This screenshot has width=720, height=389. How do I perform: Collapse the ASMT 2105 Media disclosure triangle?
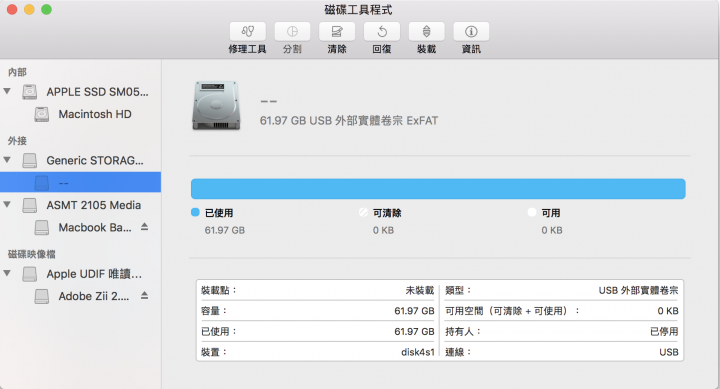coord(7,204)
